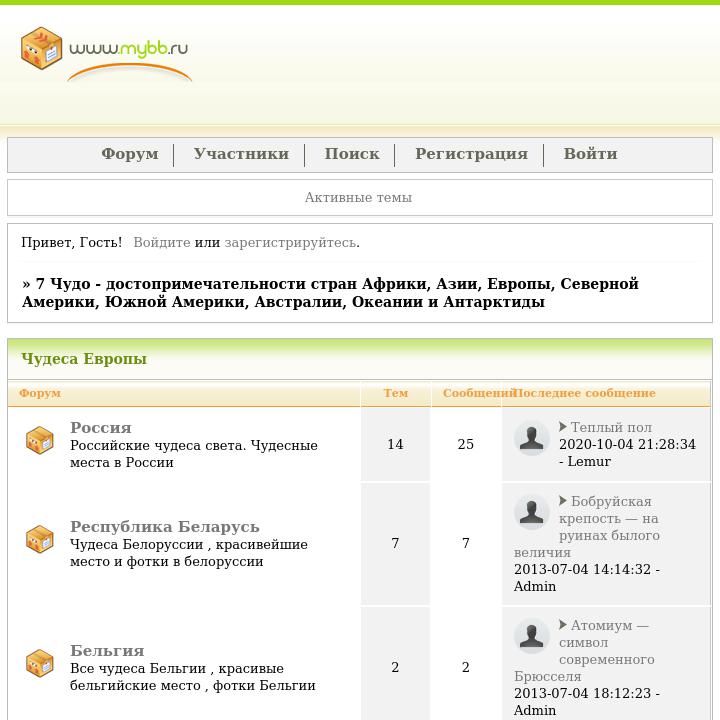
Task: Click the Все чудеса Бельгии description
Action: 192,677
